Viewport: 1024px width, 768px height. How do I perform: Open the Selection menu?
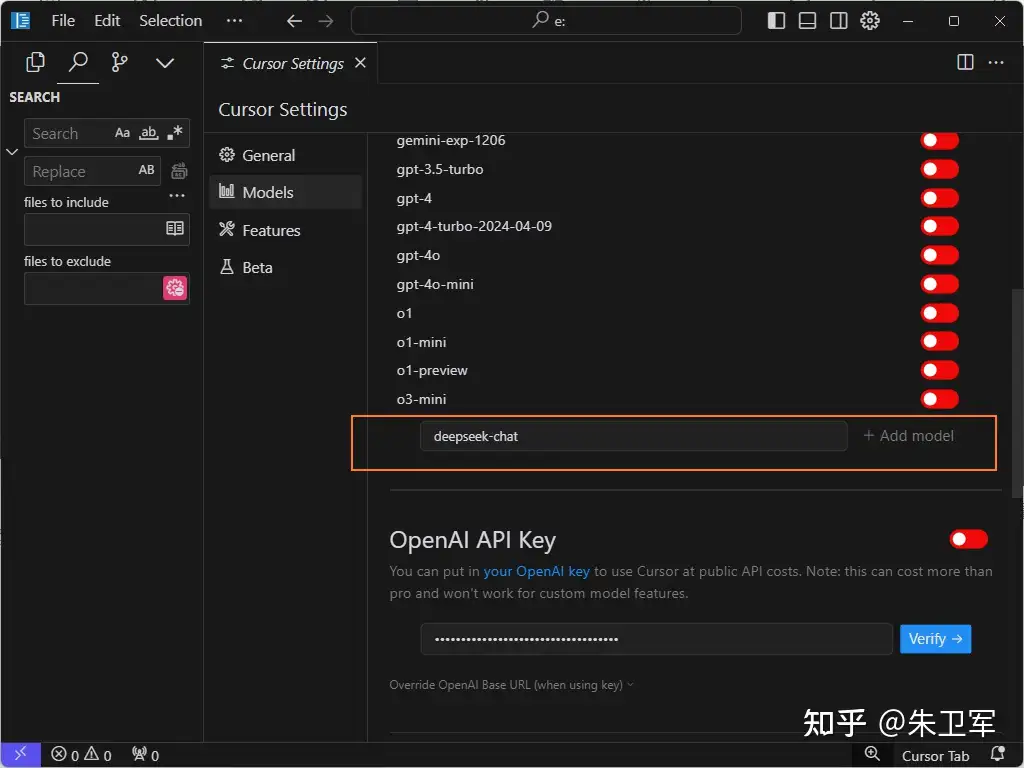[170, 21]
